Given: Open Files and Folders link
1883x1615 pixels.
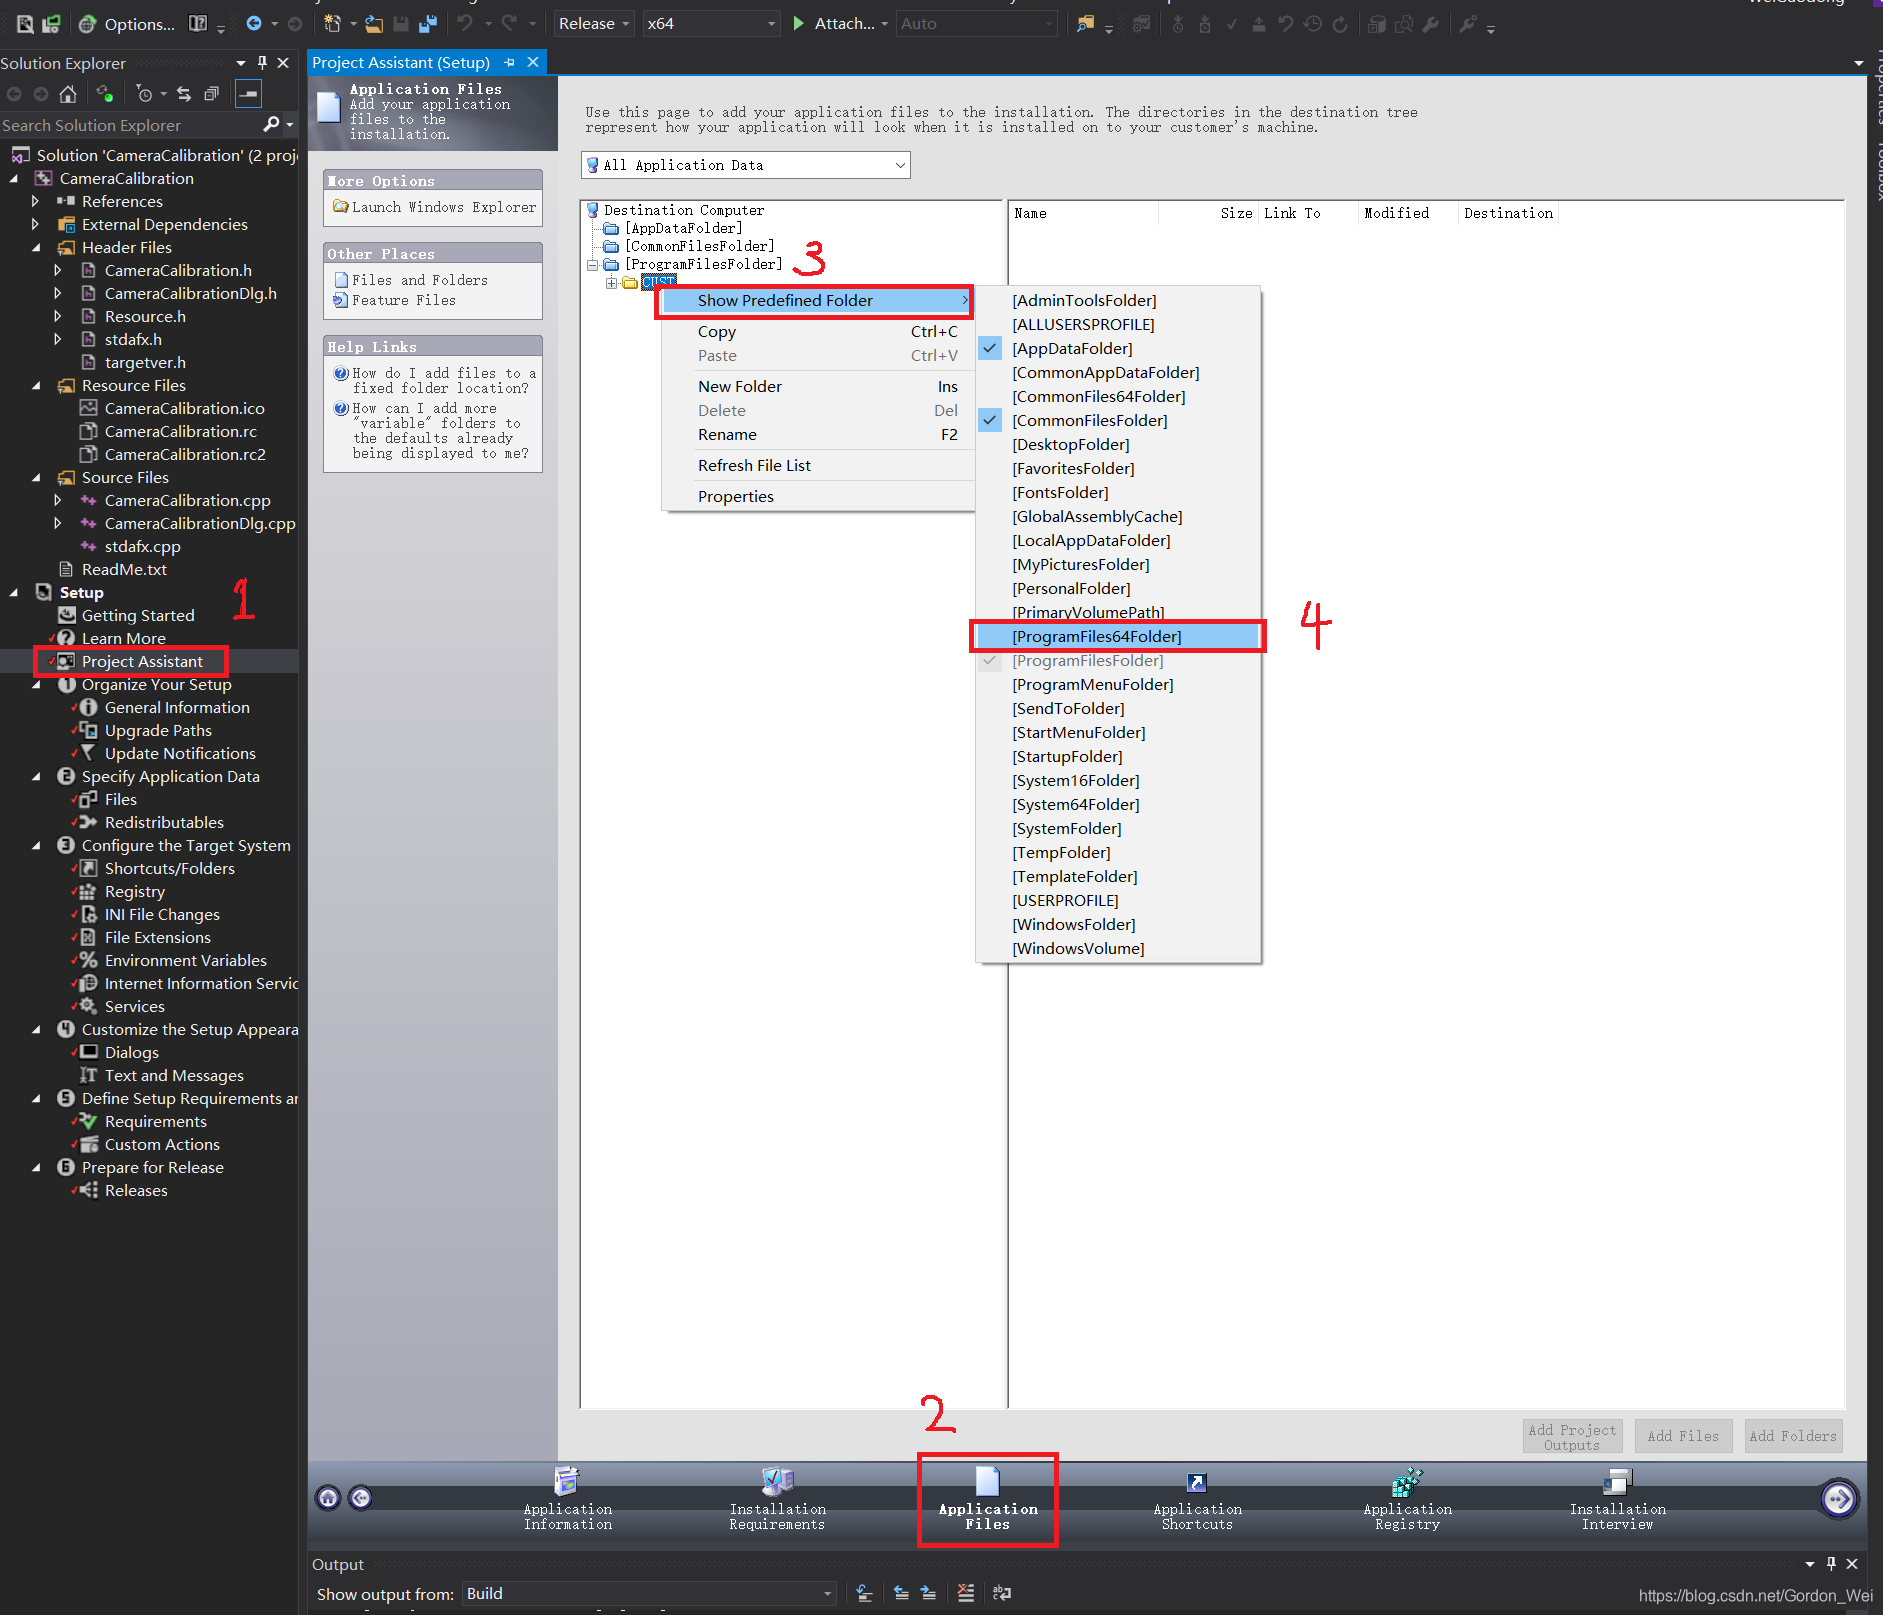Looking at the screenshot, I should pyautogui.click(x=420, y=280).
